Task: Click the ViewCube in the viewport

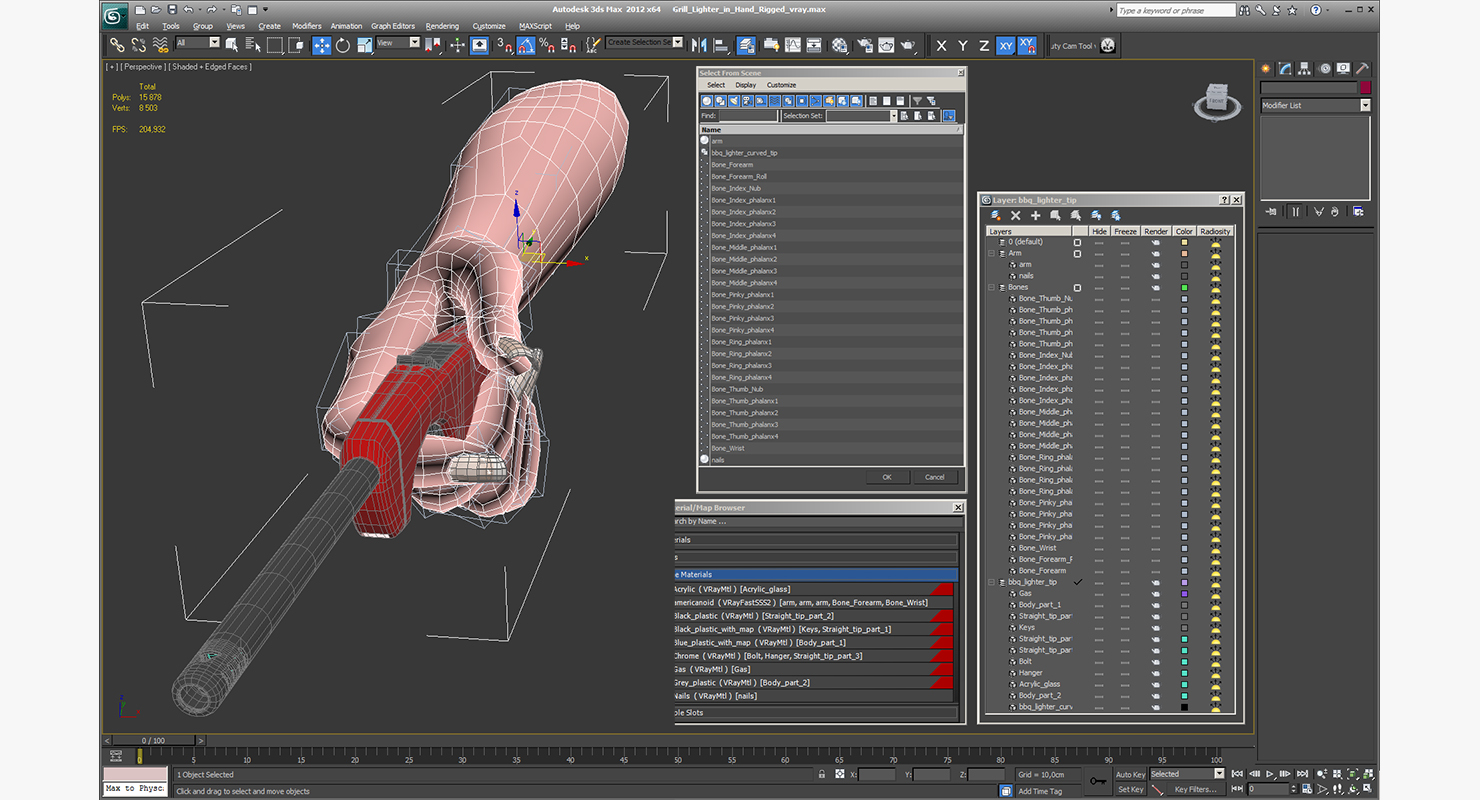Action: pyautogui.click(x=1216, y=100)
